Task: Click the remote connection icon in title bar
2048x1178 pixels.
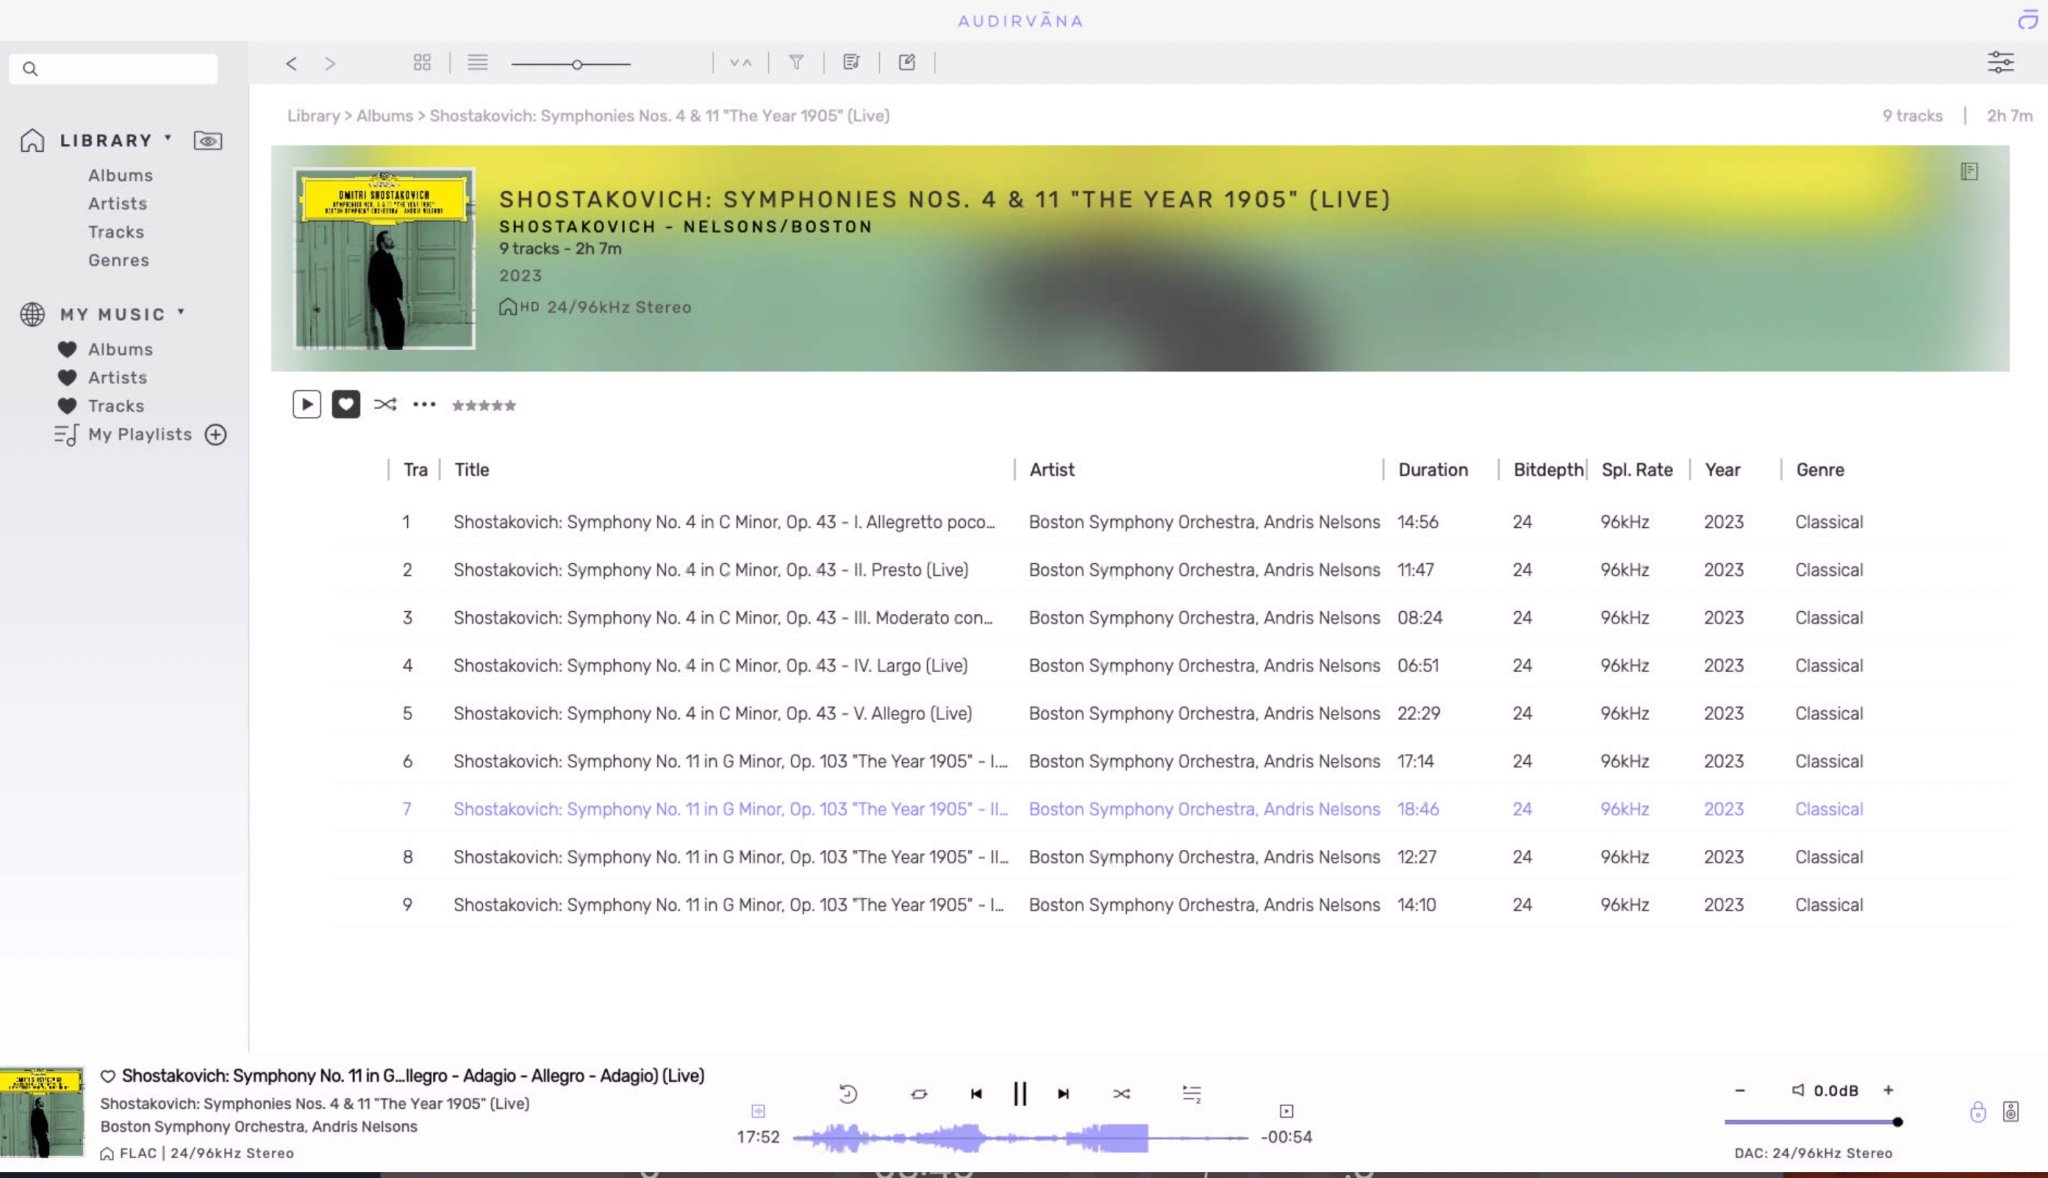Action: [2027, 20]
